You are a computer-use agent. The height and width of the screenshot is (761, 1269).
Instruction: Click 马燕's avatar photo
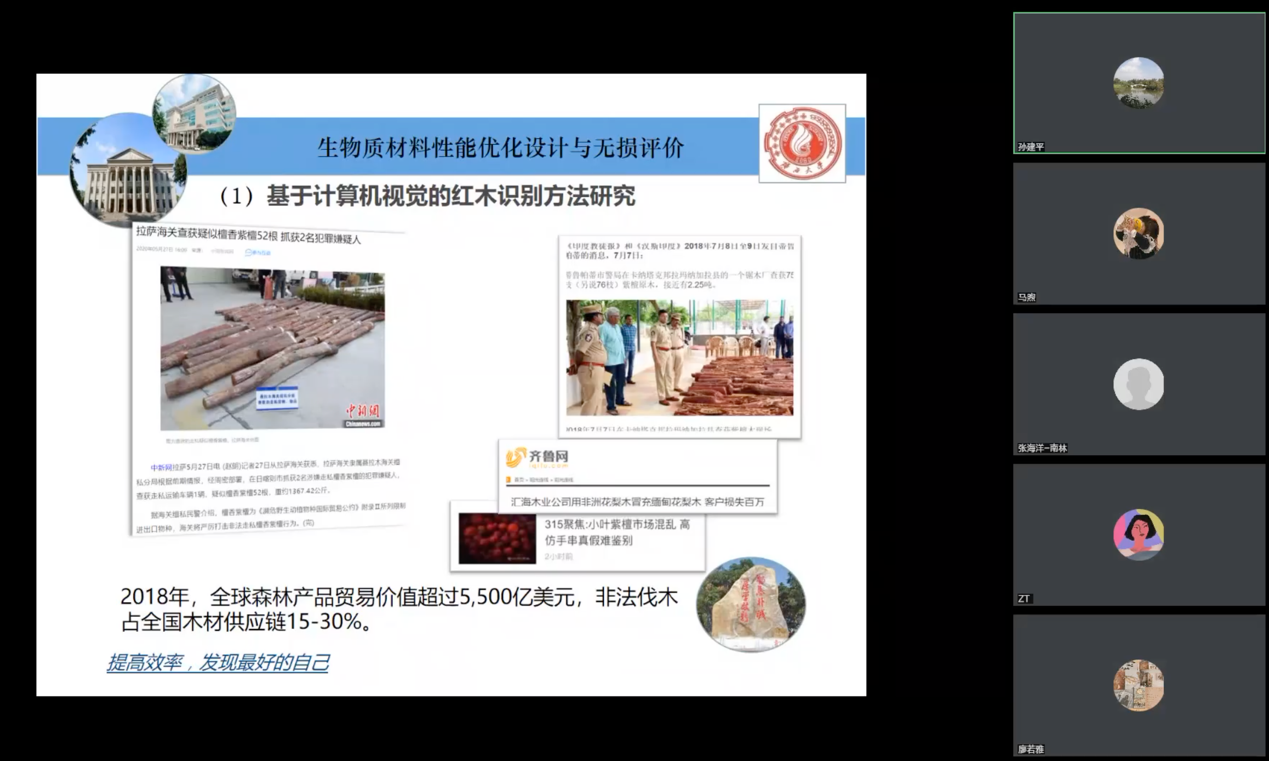1139,233
